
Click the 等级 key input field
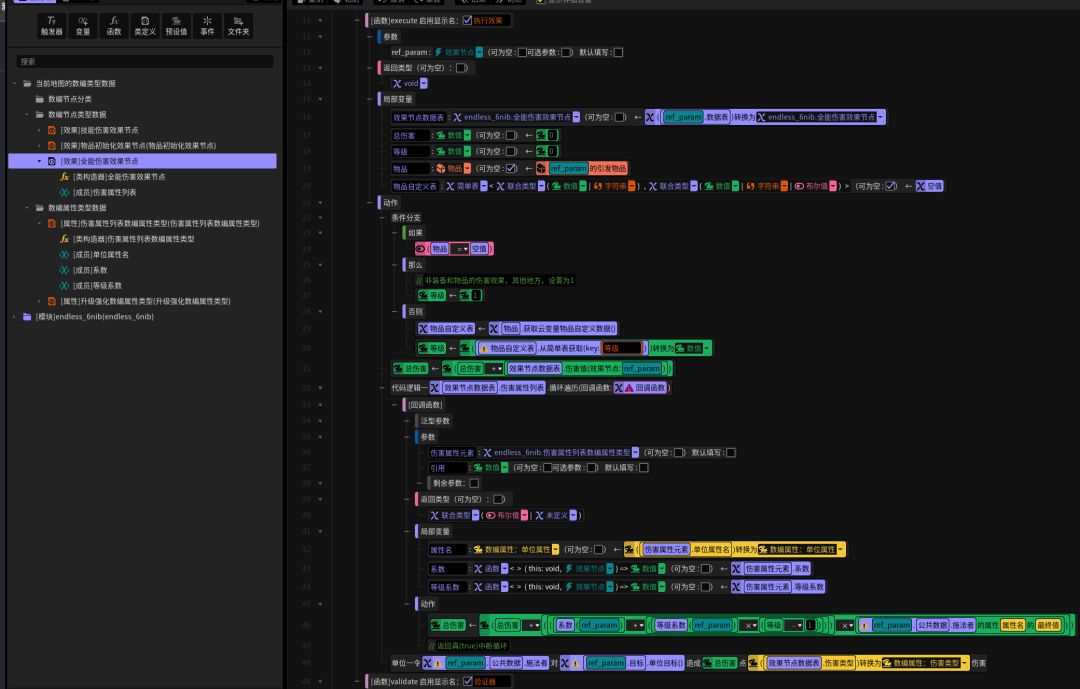pyautogui.click(x=620, y=348)
